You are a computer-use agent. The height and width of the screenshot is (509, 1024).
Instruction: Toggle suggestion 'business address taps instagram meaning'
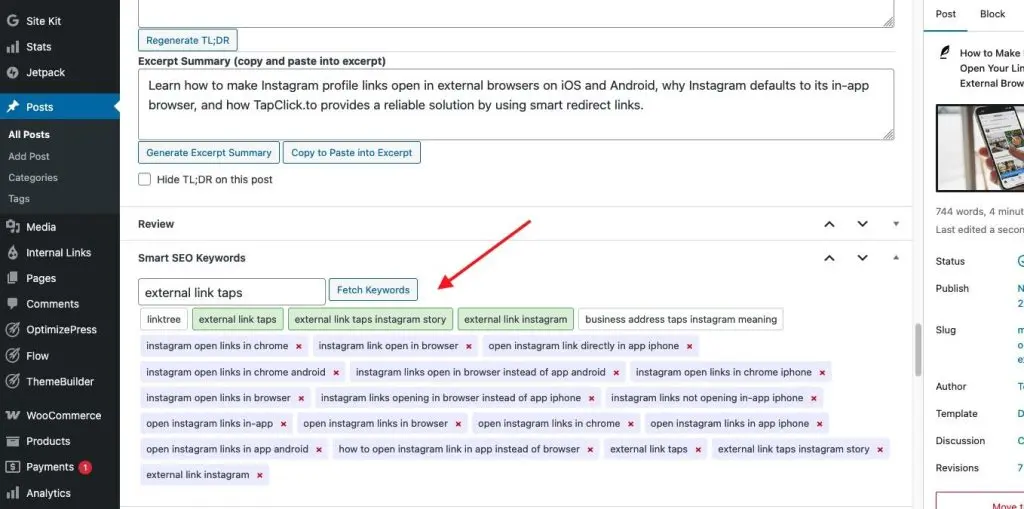(680, 320)
